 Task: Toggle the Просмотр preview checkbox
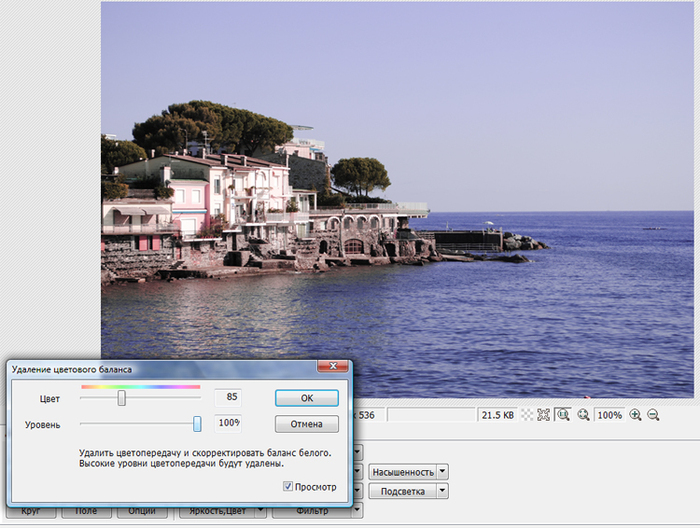coord(288,486)
